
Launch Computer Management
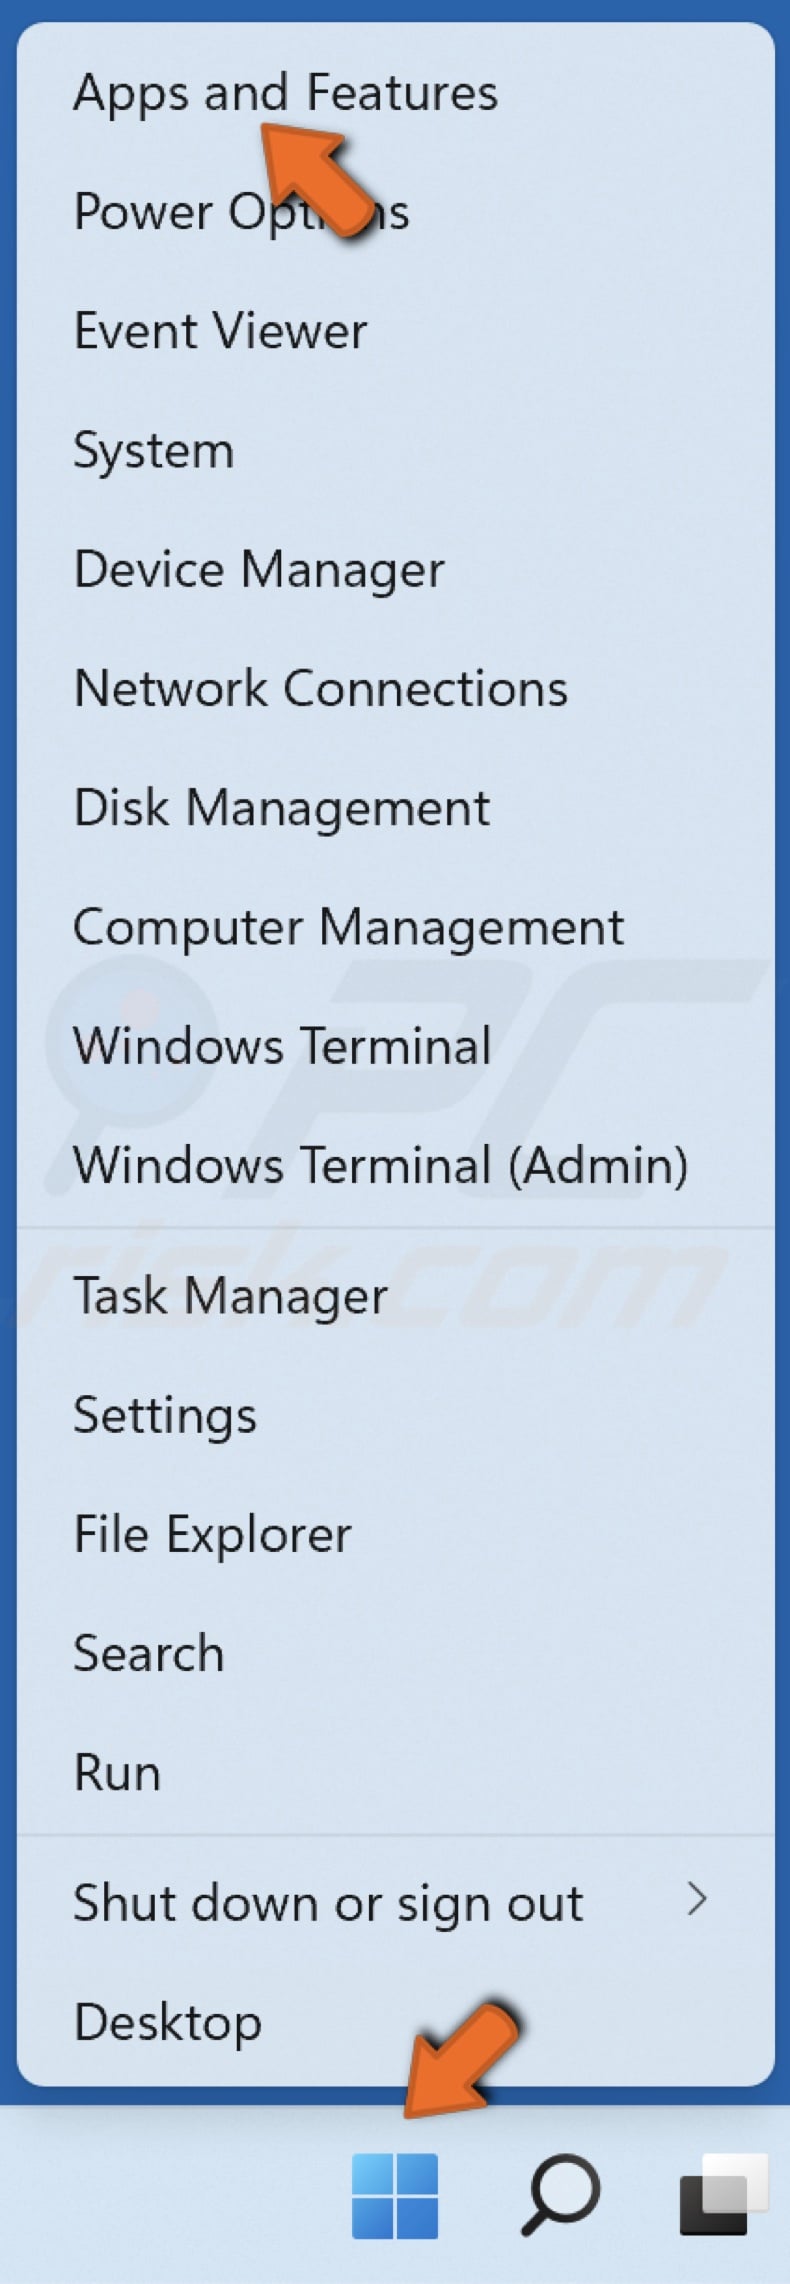coord(348,926)
